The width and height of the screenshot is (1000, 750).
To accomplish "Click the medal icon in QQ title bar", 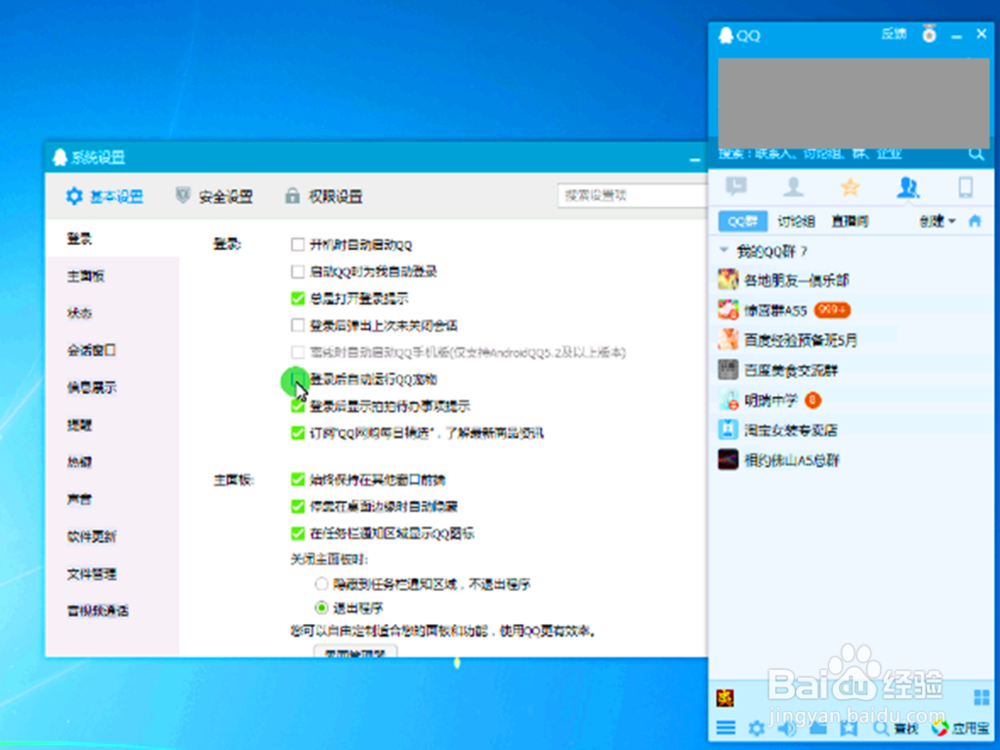I will click(x=929, y=34).
